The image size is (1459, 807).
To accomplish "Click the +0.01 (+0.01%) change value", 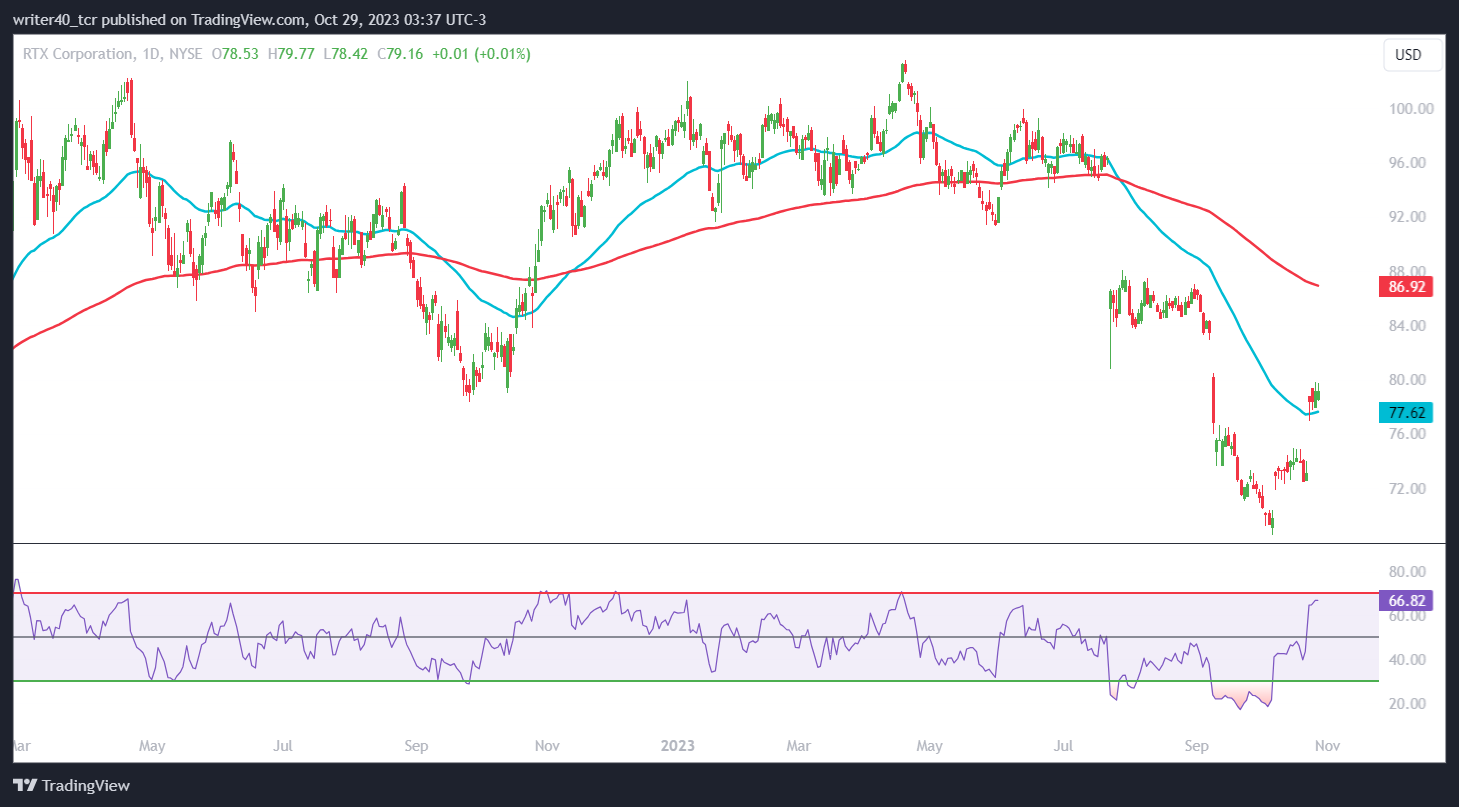I will pos(481,54).
